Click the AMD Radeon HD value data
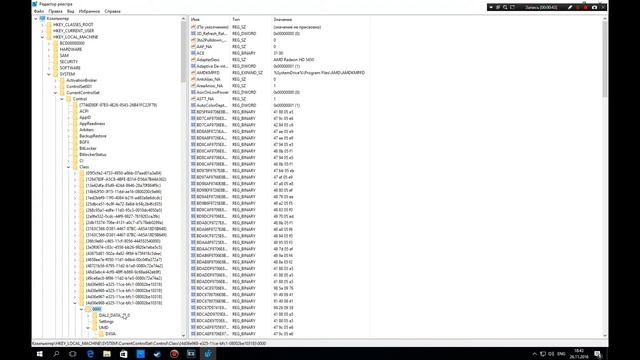 [293, 60]
